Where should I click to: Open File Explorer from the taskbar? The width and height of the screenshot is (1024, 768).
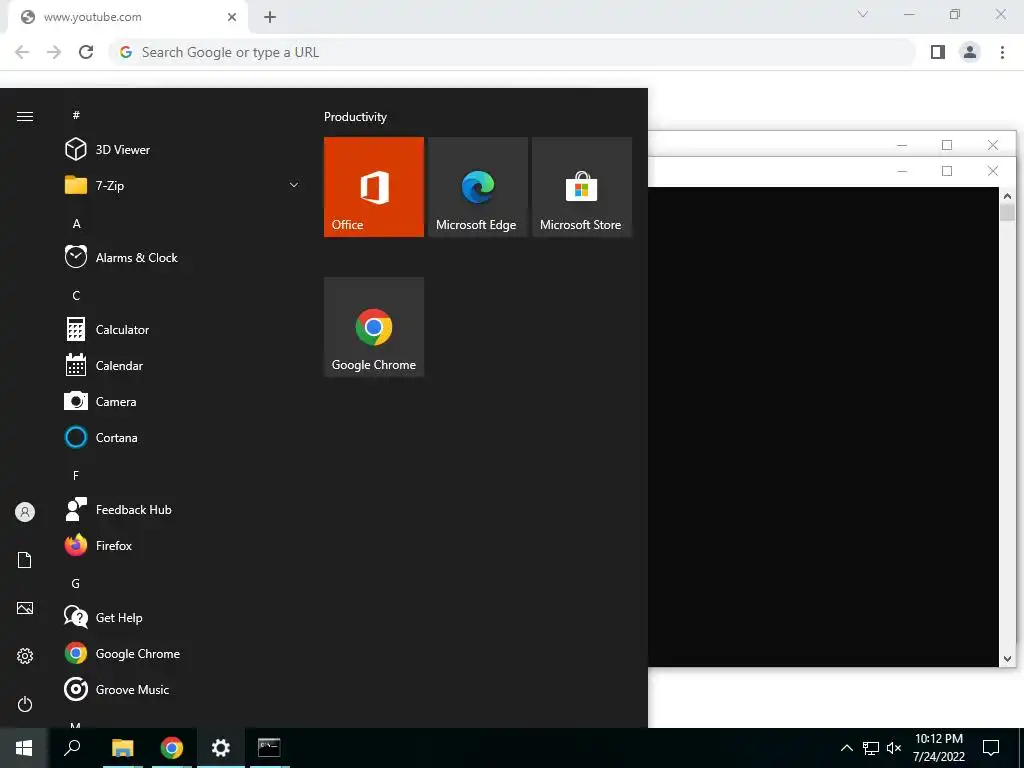click(122, 748)
